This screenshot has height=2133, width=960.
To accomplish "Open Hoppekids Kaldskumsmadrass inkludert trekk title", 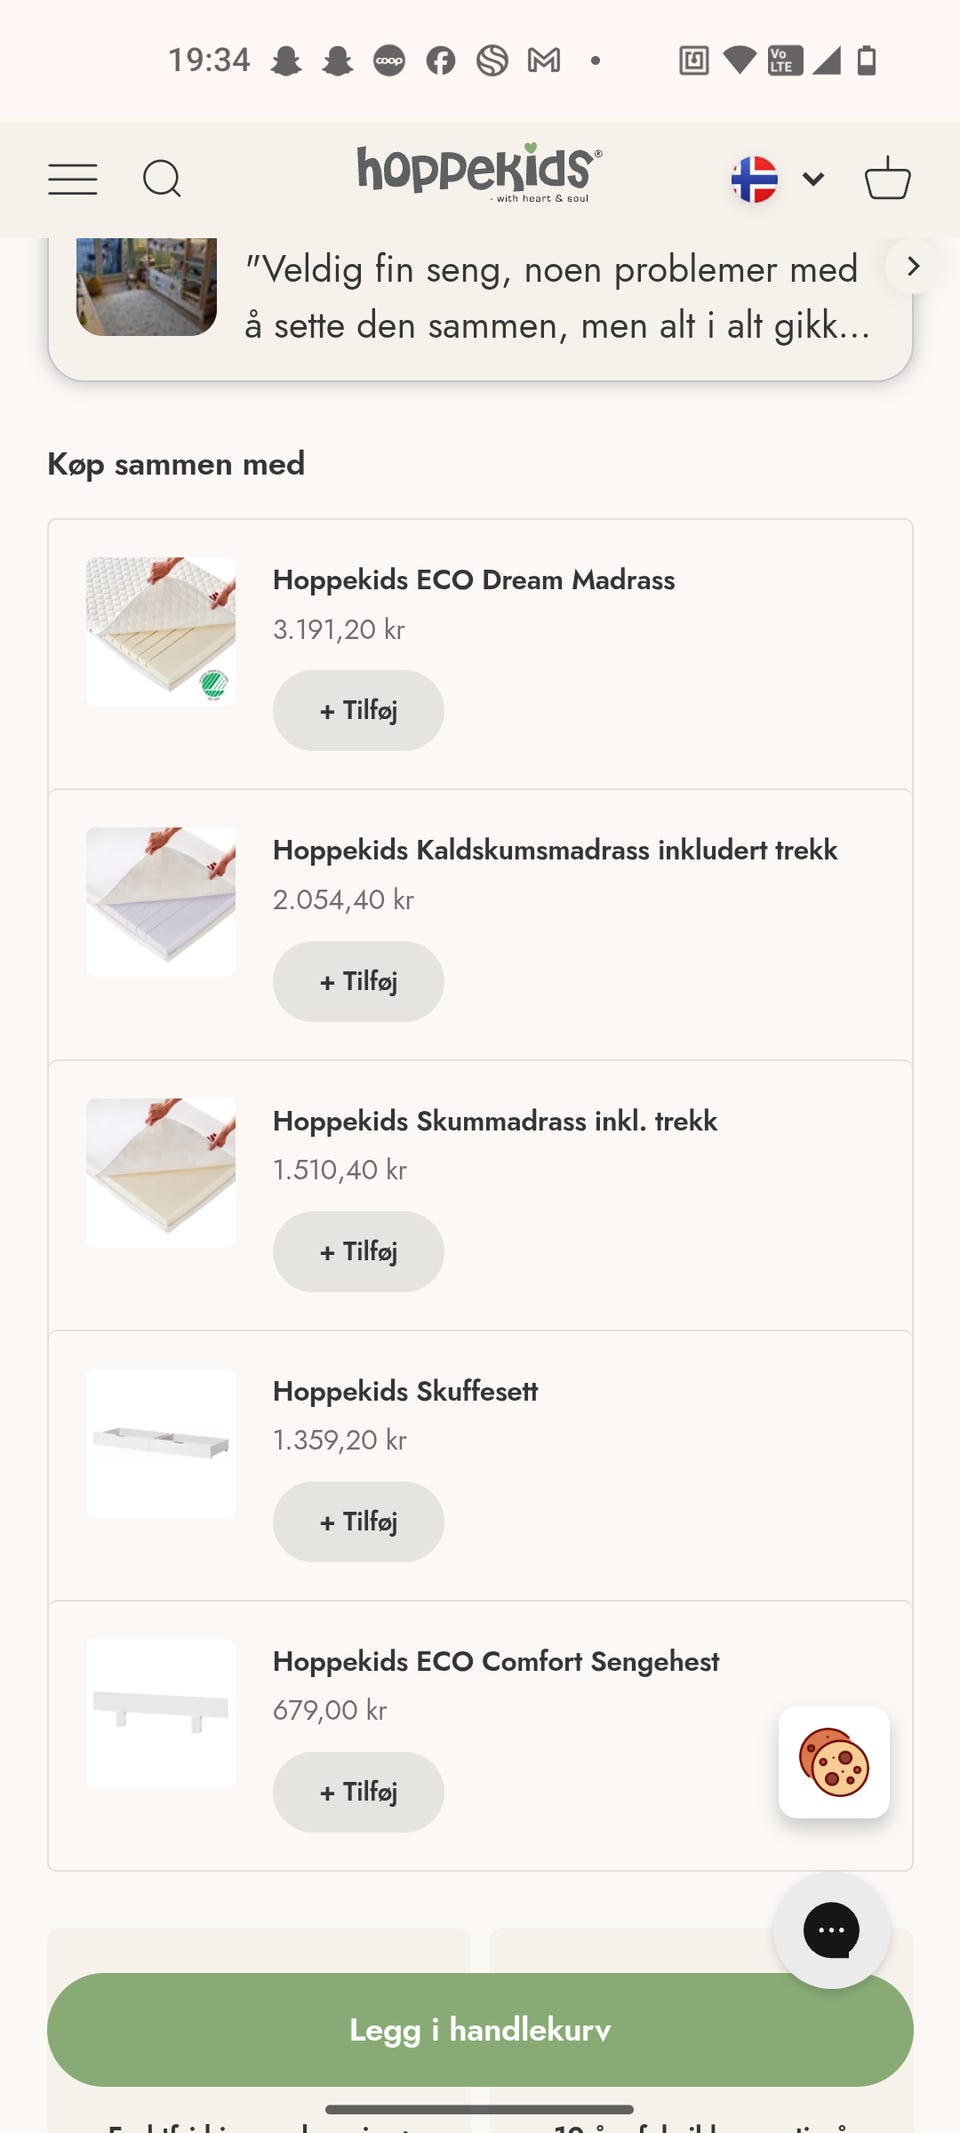I will click(x=555, y=850).
